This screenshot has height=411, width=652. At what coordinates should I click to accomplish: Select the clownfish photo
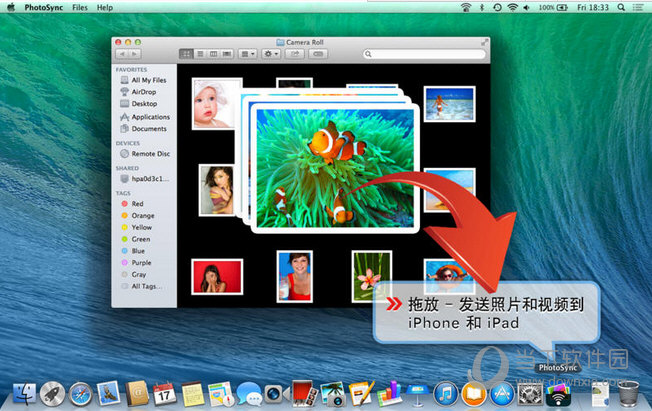coord(335,168)
